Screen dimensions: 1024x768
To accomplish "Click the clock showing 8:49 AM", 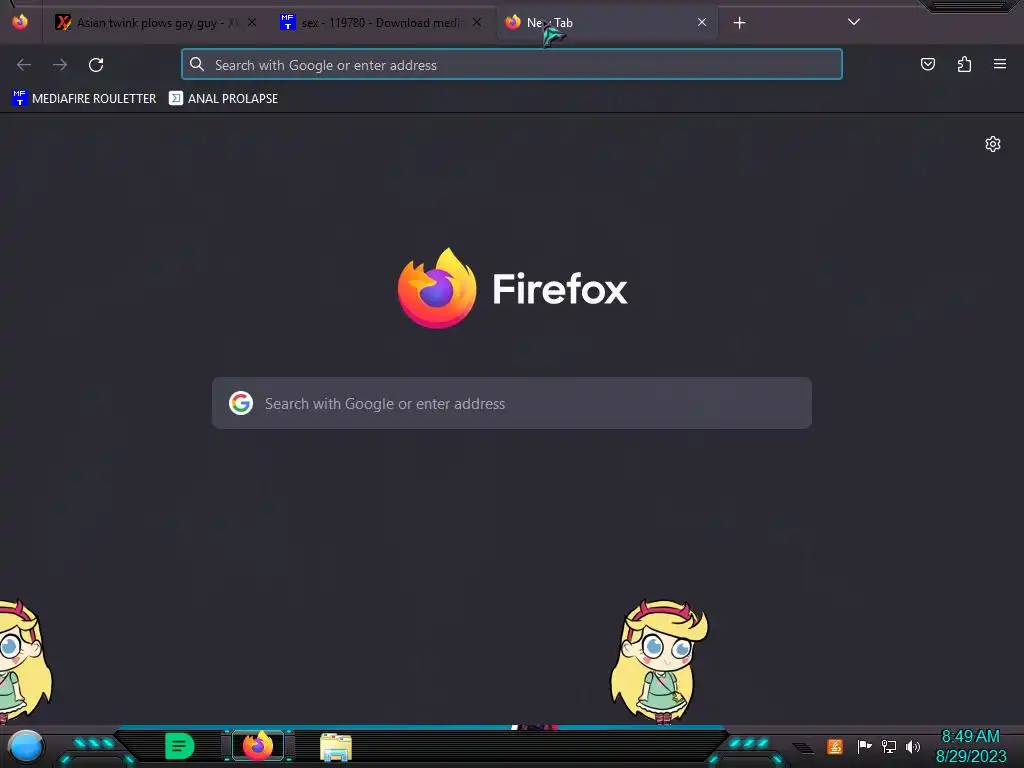I will [x=970, y=737].
